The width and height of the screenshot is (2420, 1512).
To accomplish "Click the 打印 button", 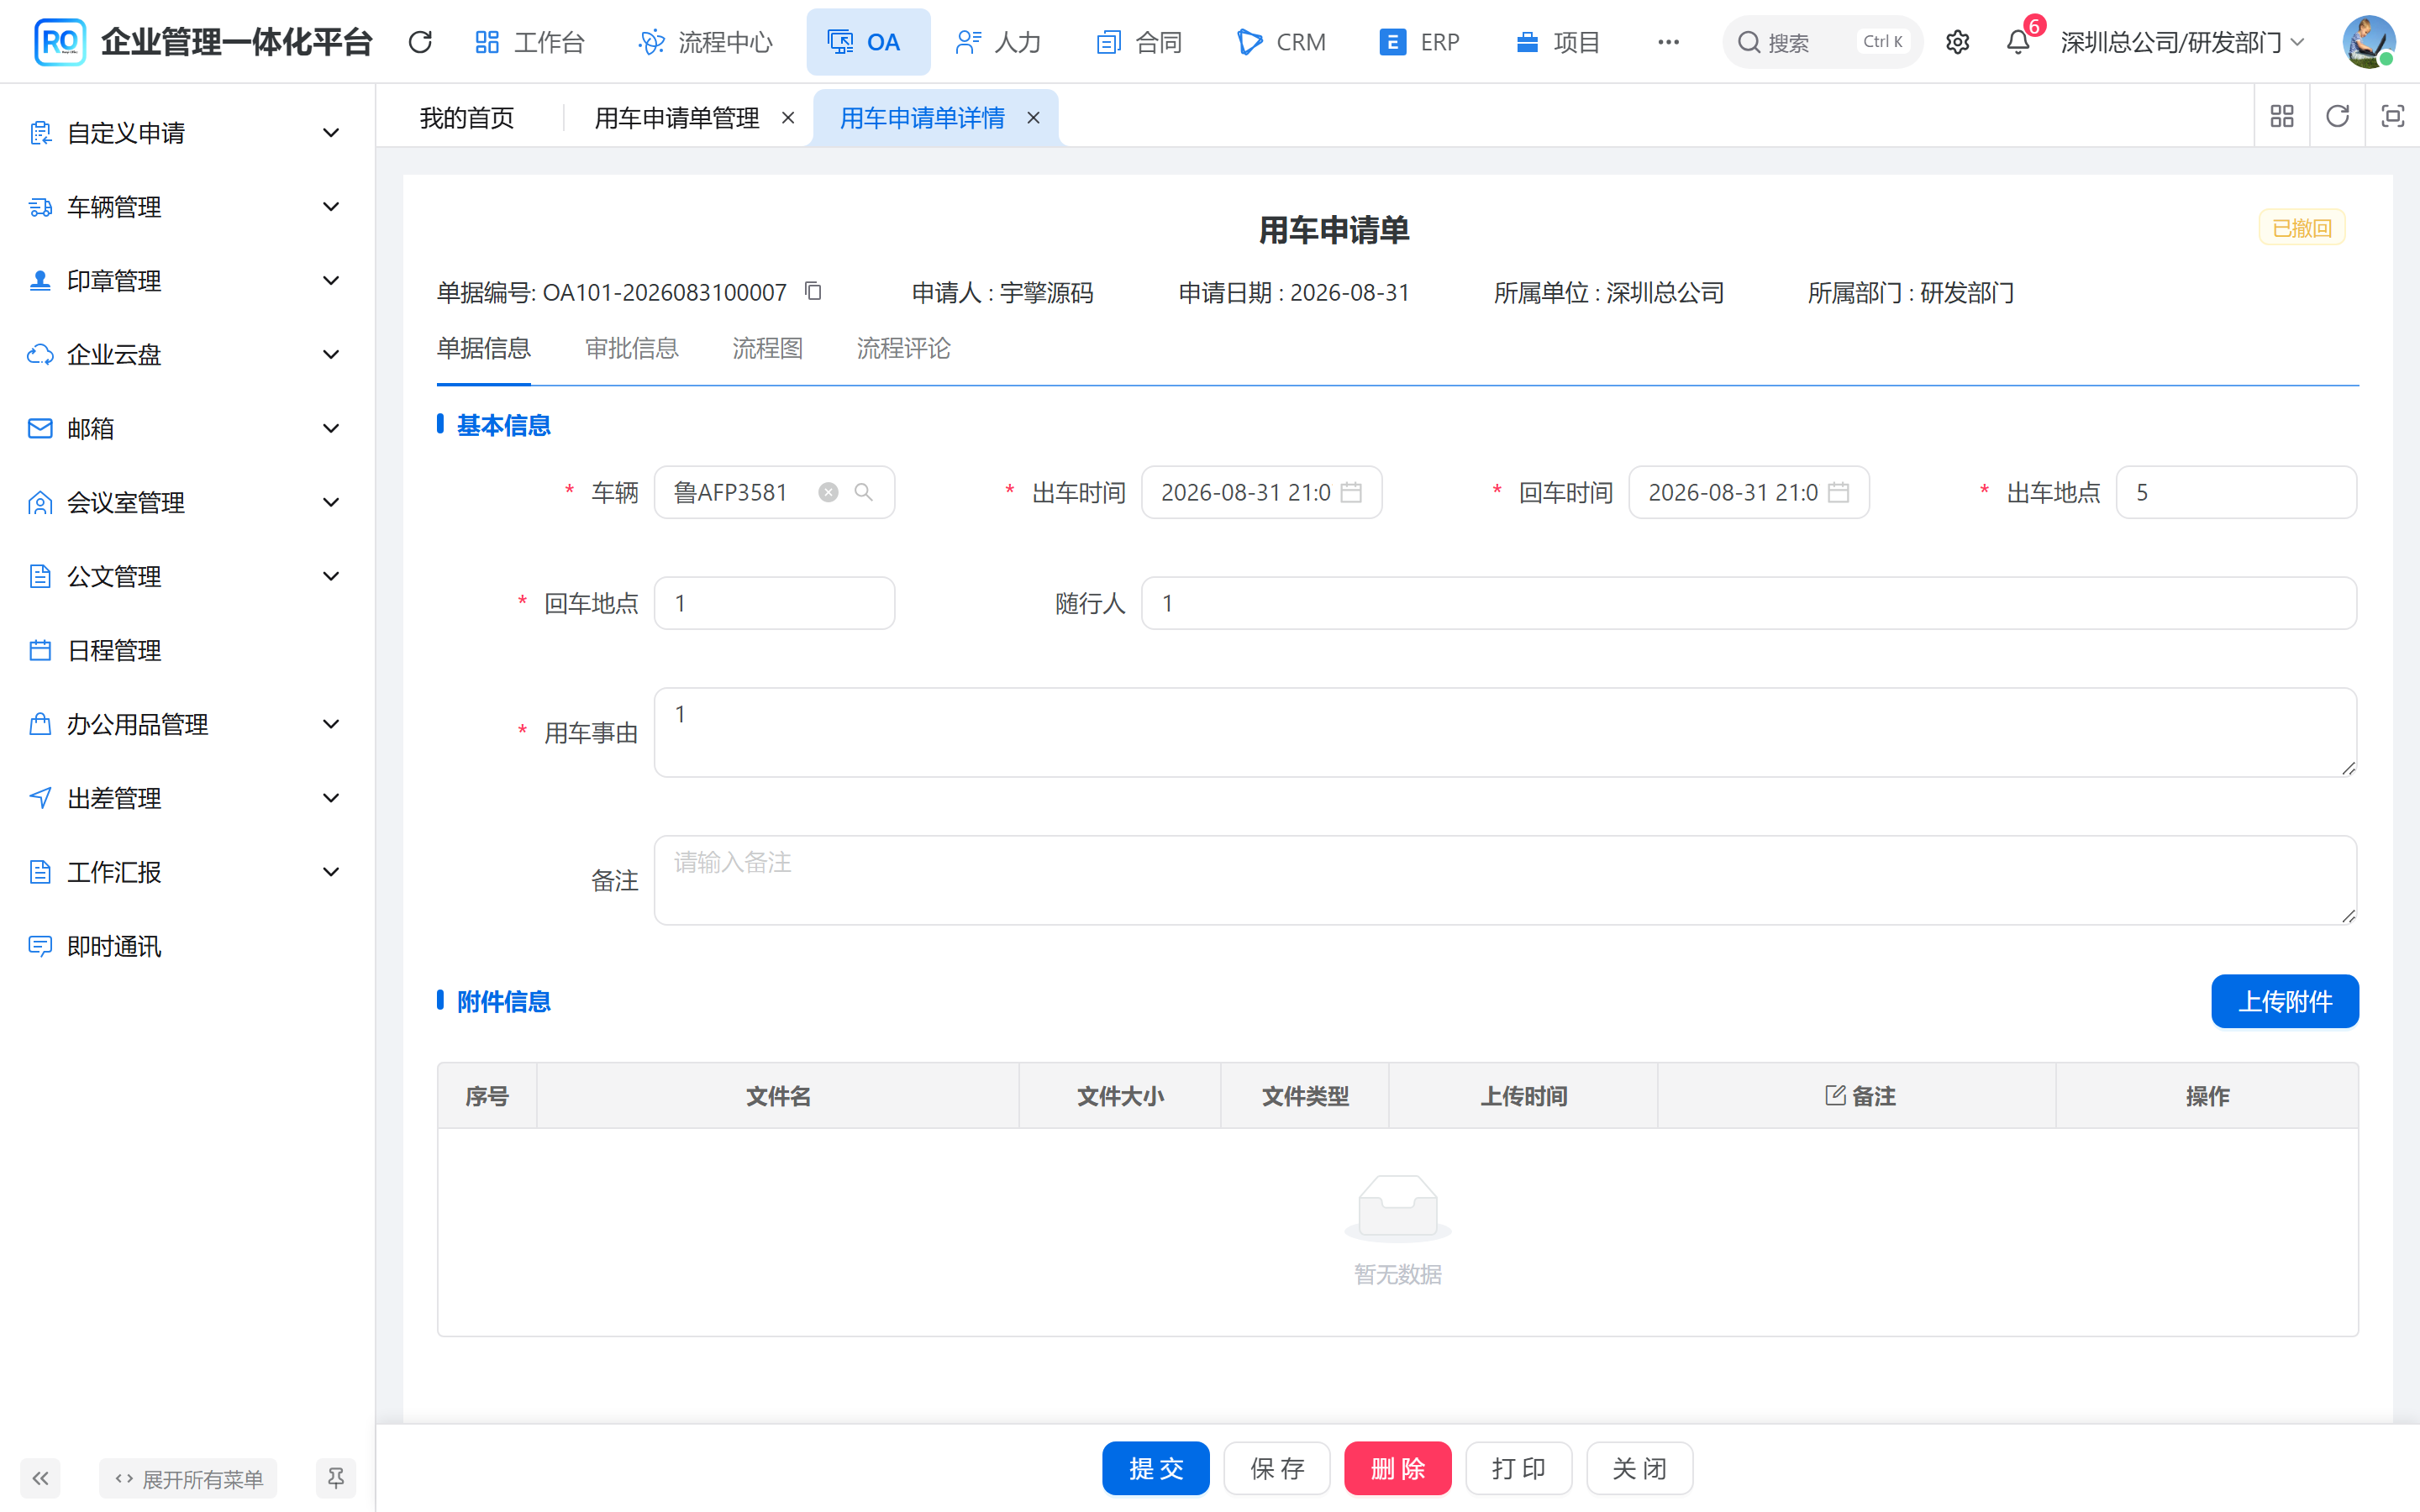I will pyautogui.click(x=1519, y=1468).
